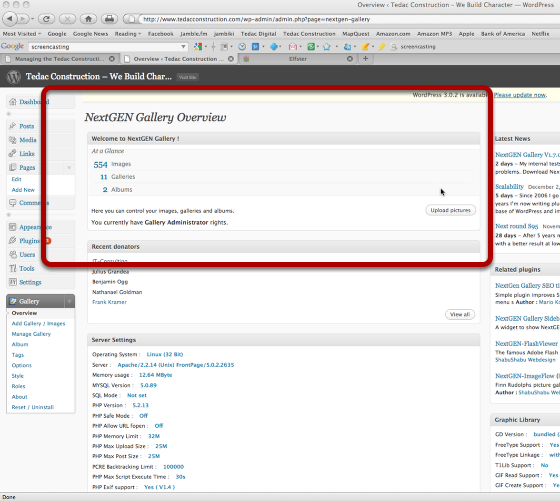Open gallery Tags submenu link
Image resolution: width=560 pixels, height=501 pixels.
point(18,355)
